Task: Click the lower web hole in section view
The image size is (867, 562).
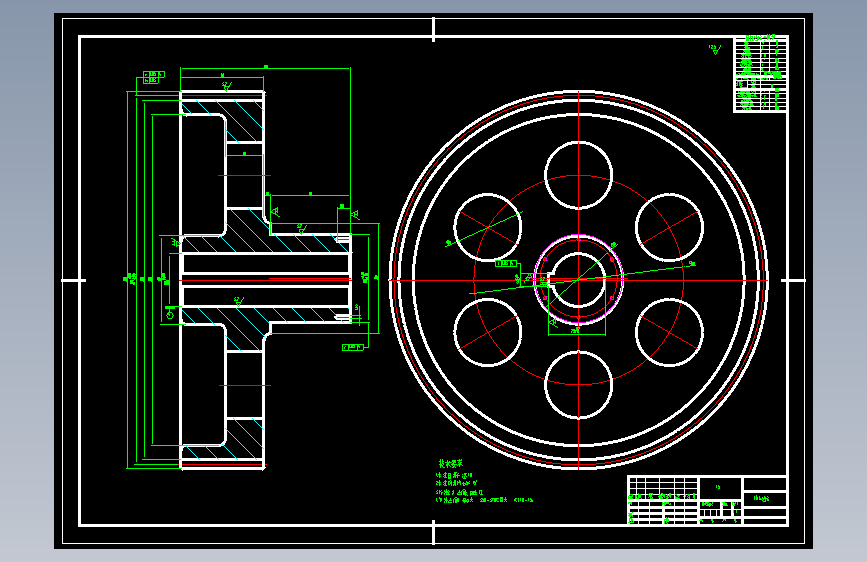Action: coord(244,385)
